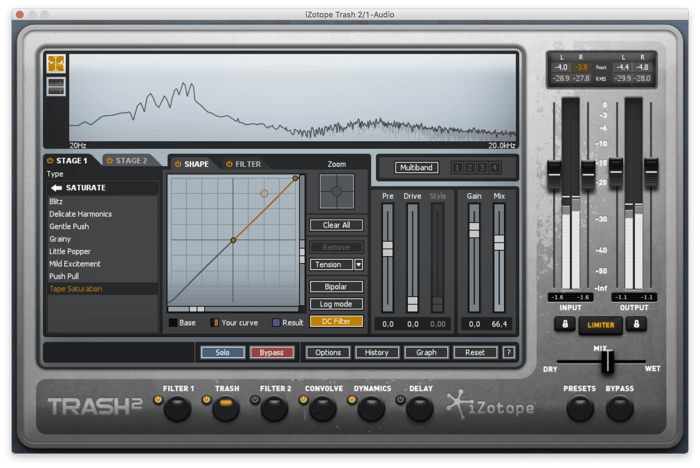Screen dimensions: 700x468
Task: Select the Tape Saturation preset
Action: pos(103,289)
